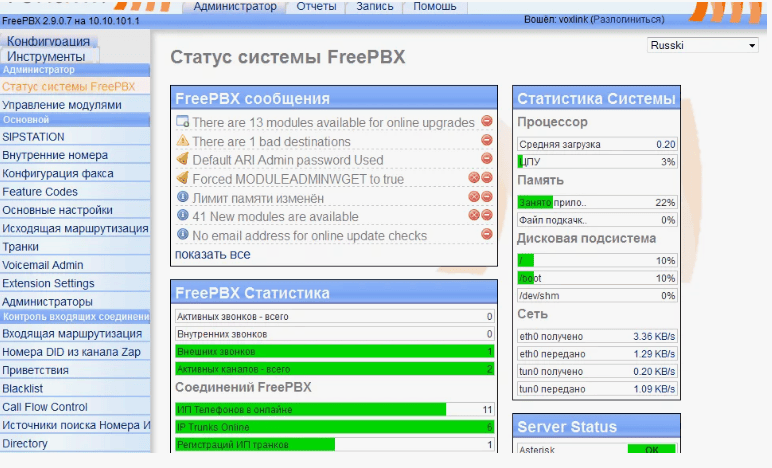
Task: Click the IP Trunks Online bar
Action: pos(334,427)
